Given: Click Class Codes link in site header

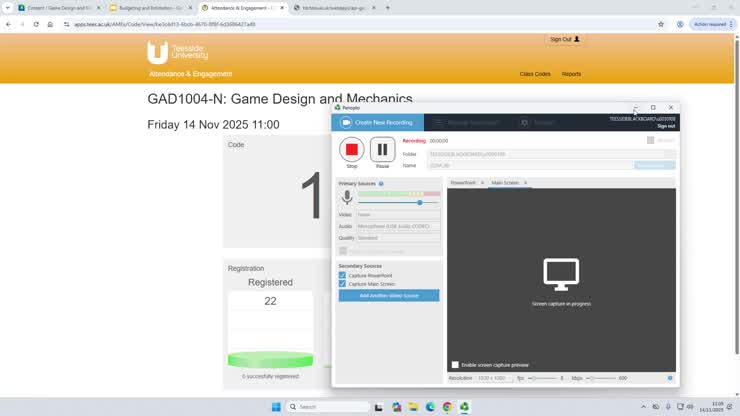Looking at the screenshot, I should (535, 74).
